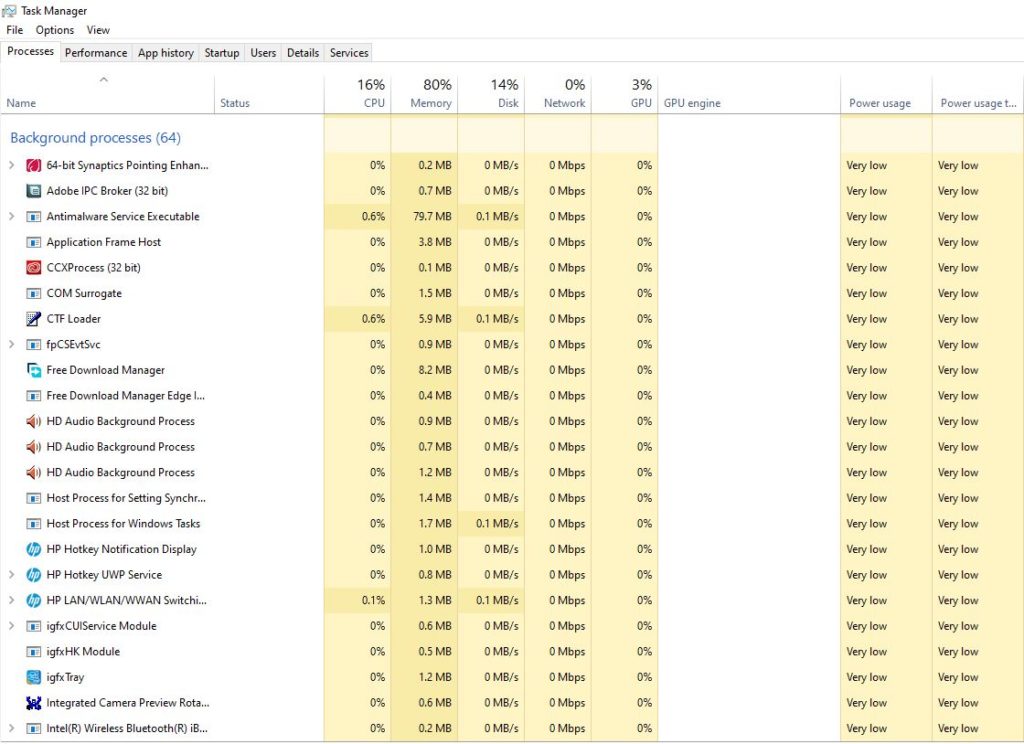Click the sort arrow above Name column
The height and width of the screenshot is (744, 1024).
pyautogui.click(x=103, y=80)
